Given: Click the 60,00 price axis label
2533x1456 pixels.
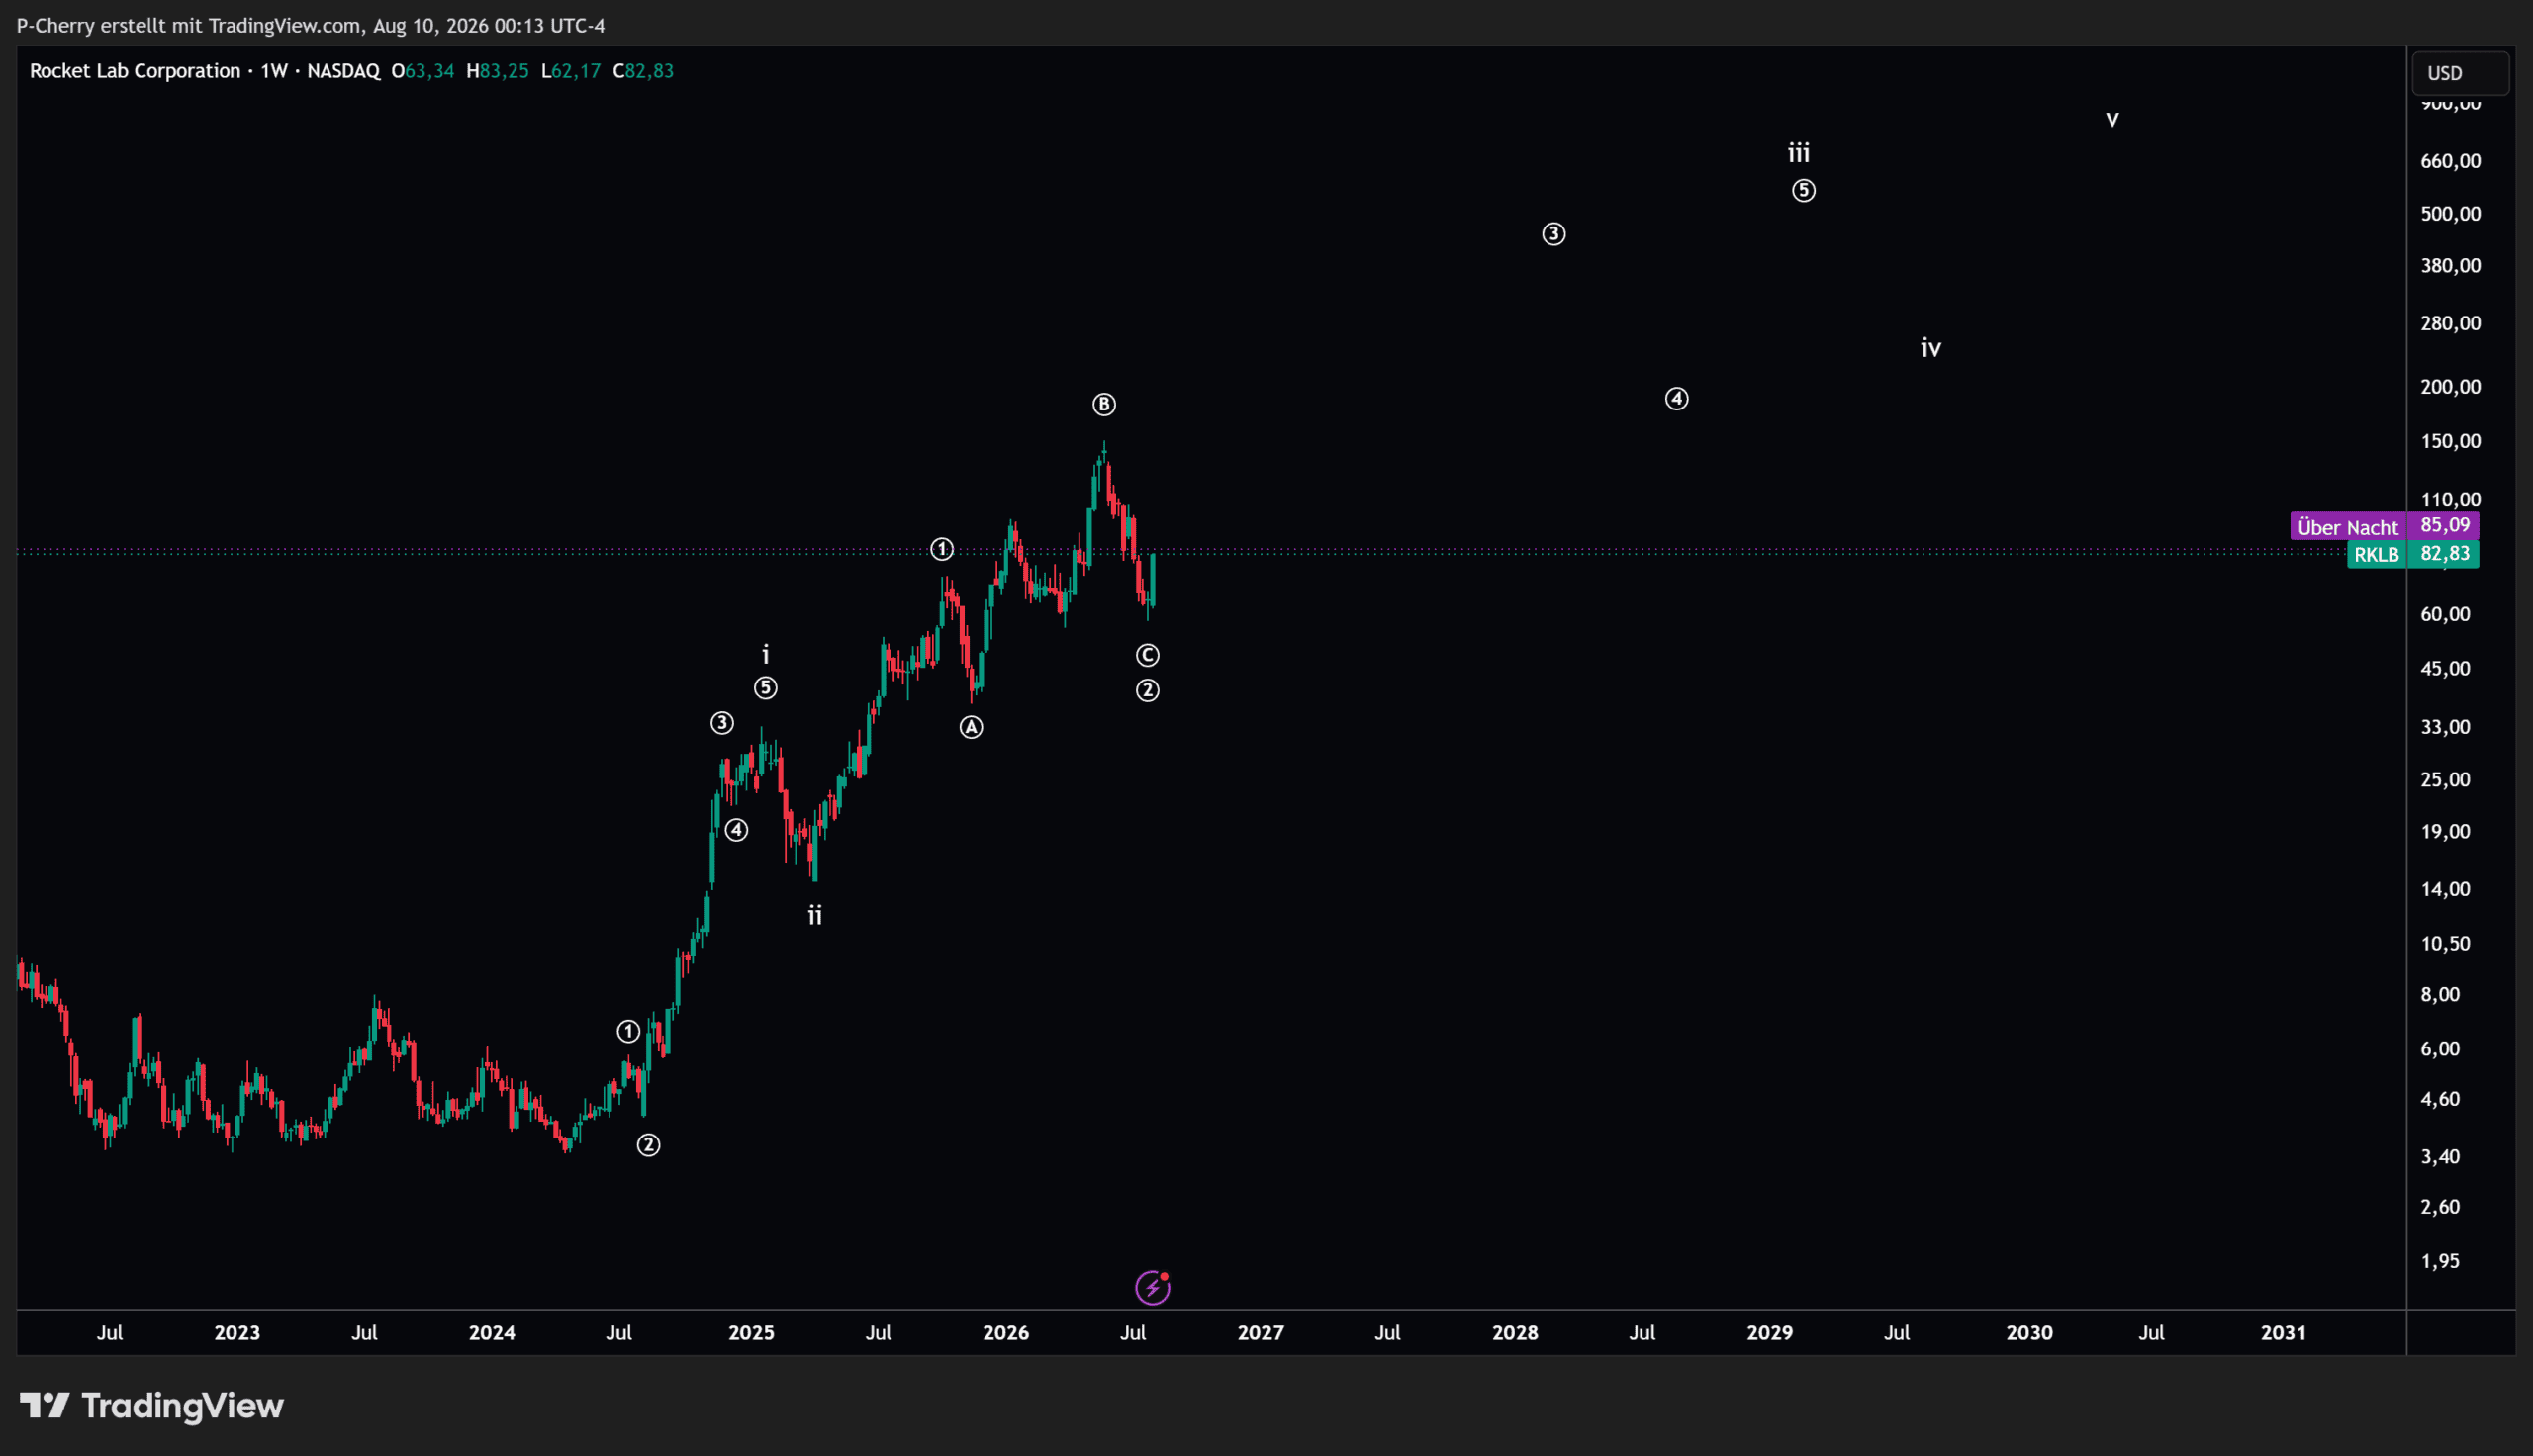Looking at the screenshot, I should click(x=2445, y=614).
